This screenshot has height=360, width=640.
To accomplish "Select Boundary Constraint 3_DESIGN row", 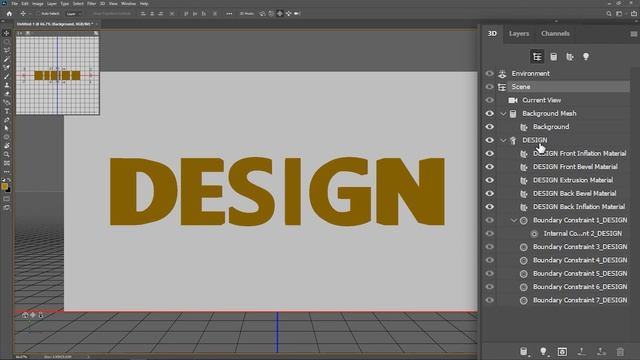I will [x=580, y=247].
